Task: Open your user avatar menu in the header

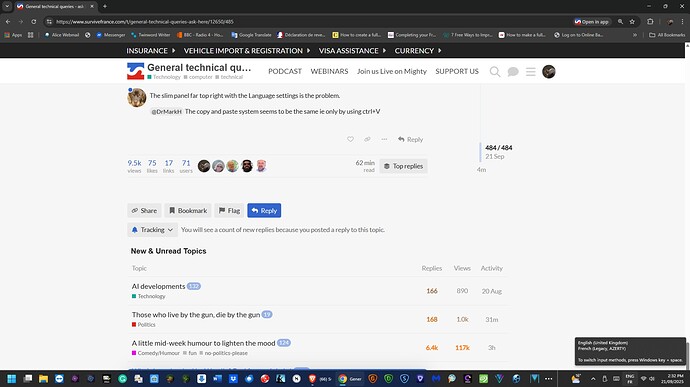Action: tap(549, 71)
